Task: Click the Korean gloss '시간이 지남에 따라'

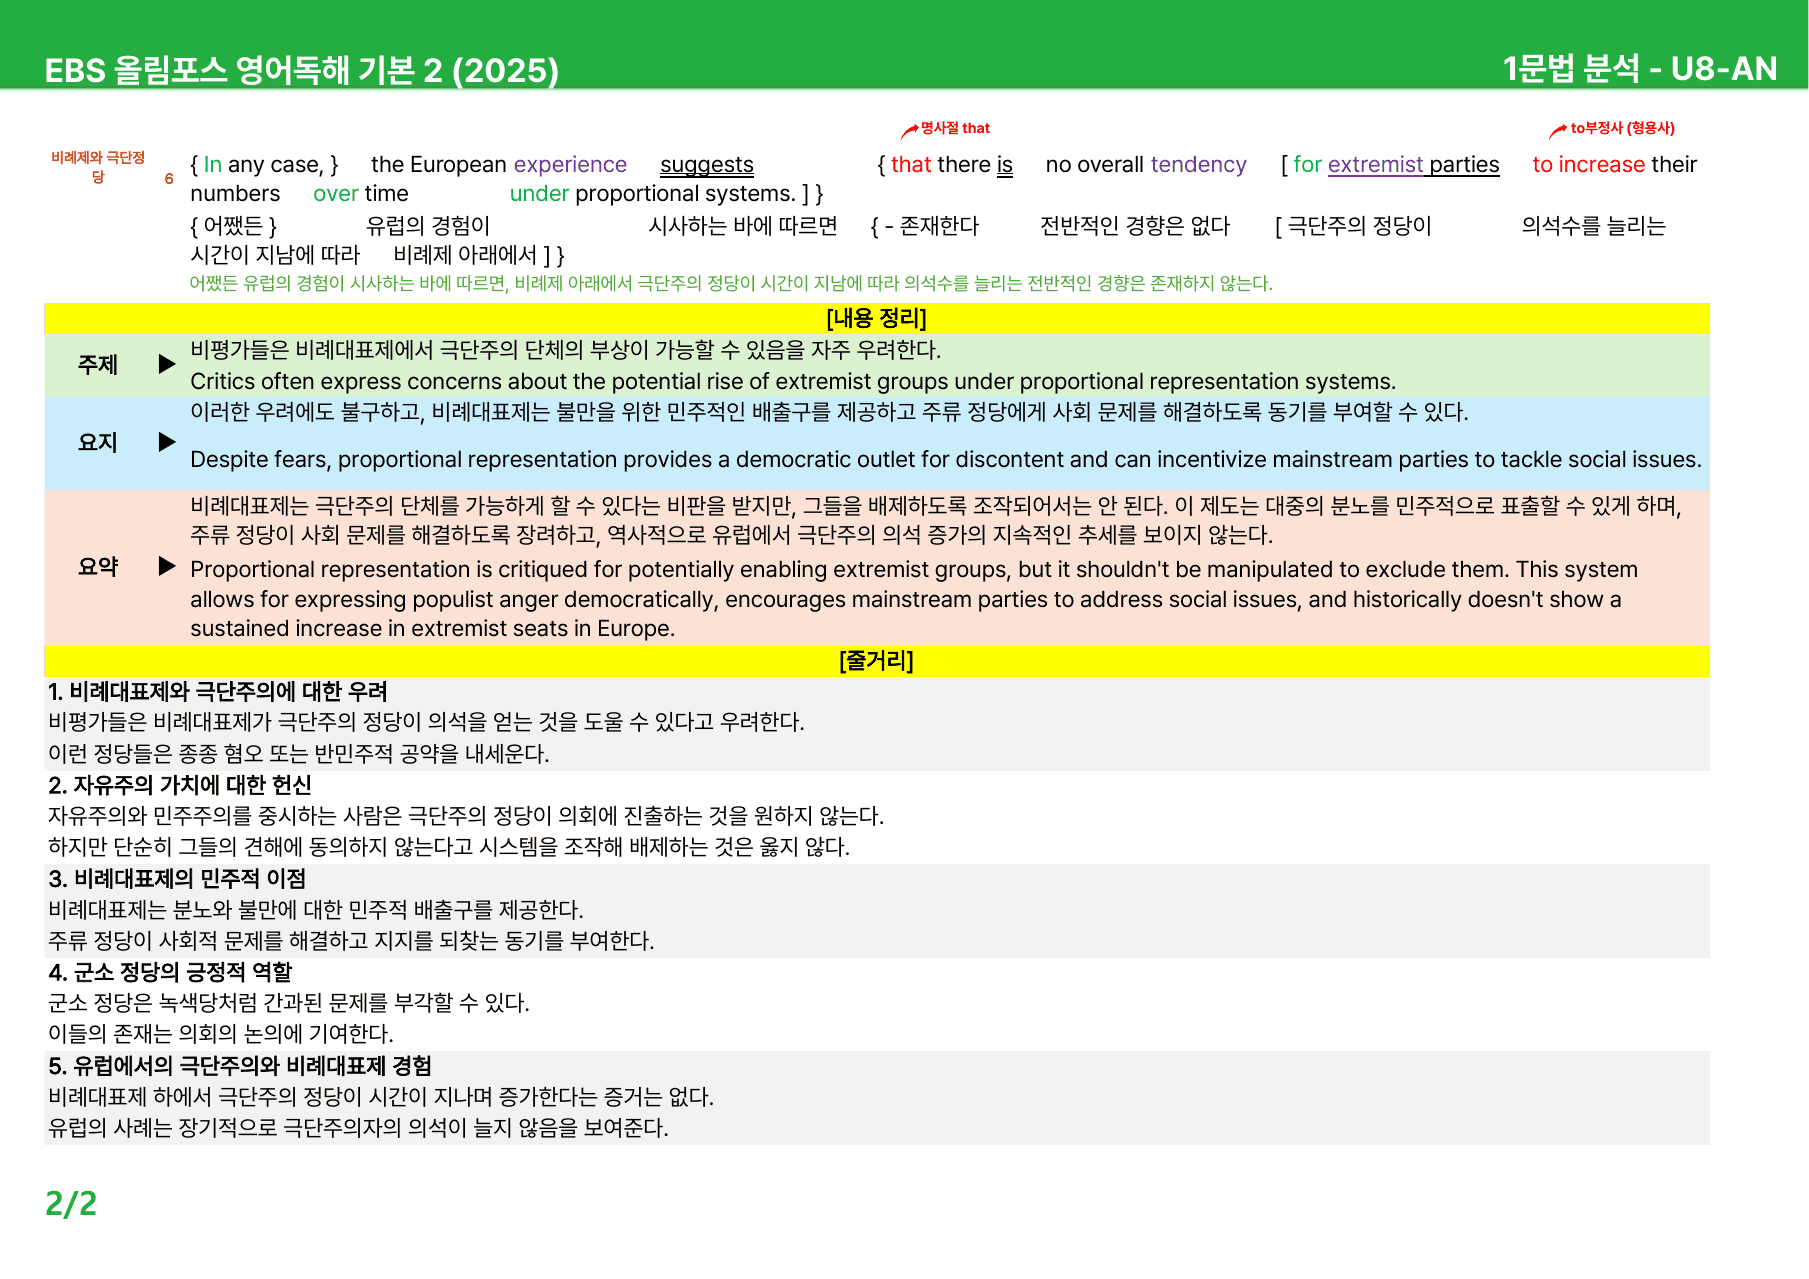Action: 275,255
